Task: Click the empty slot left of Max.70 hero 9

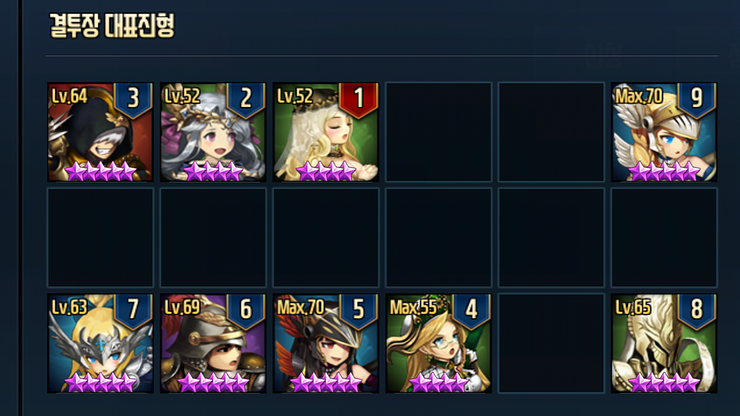Action: click(x=551, y=132)
